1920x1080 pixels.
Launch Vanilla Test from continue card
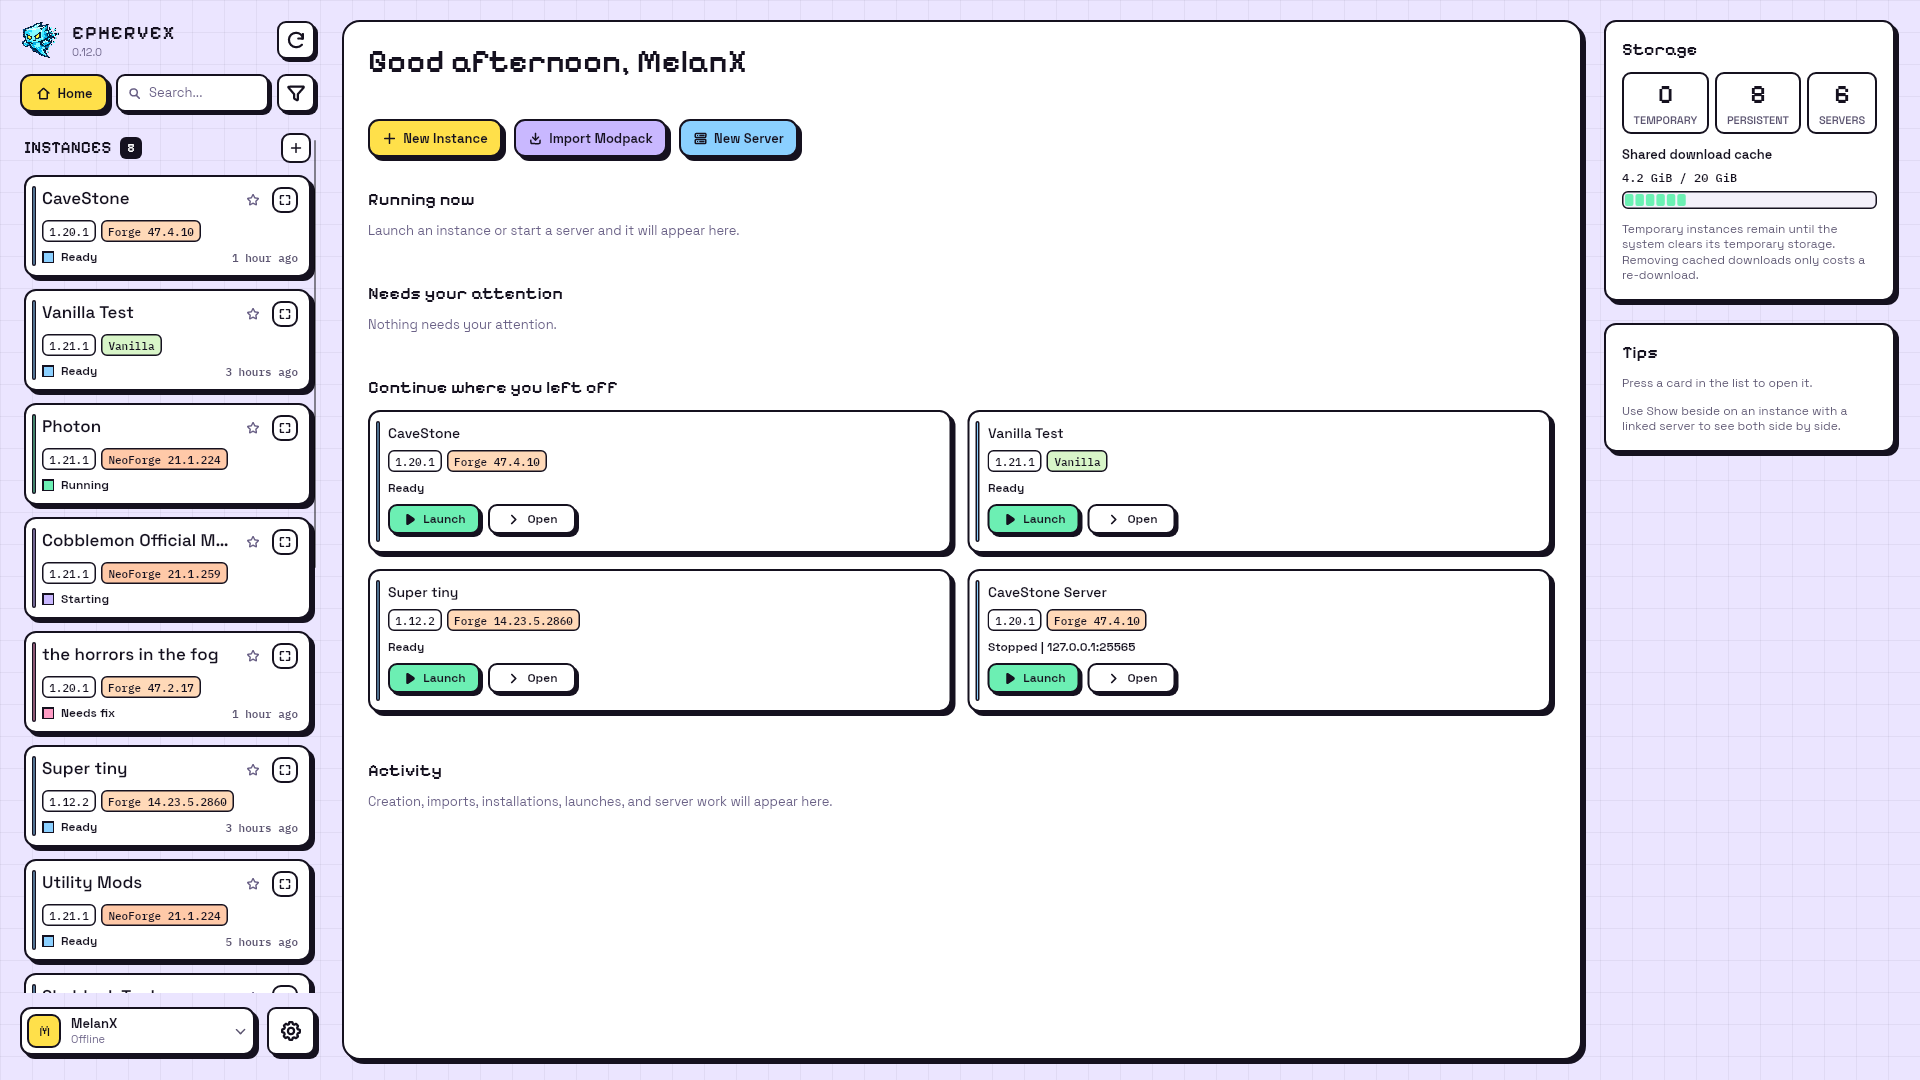(1033, 519)
